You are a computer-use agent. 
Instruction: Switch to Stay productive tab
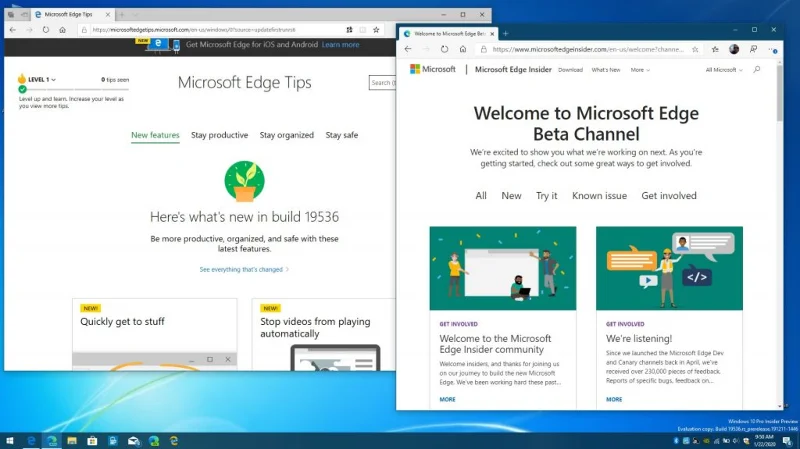(x=219, y=135)
